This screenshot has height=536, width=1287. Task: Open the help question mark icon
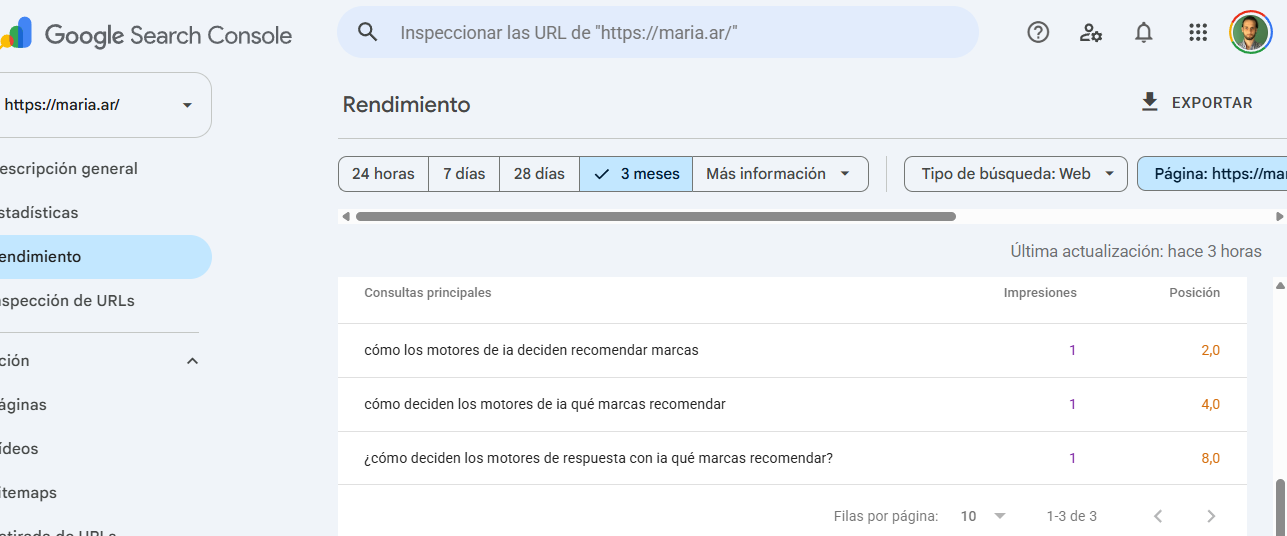[x=1038, y=32]
